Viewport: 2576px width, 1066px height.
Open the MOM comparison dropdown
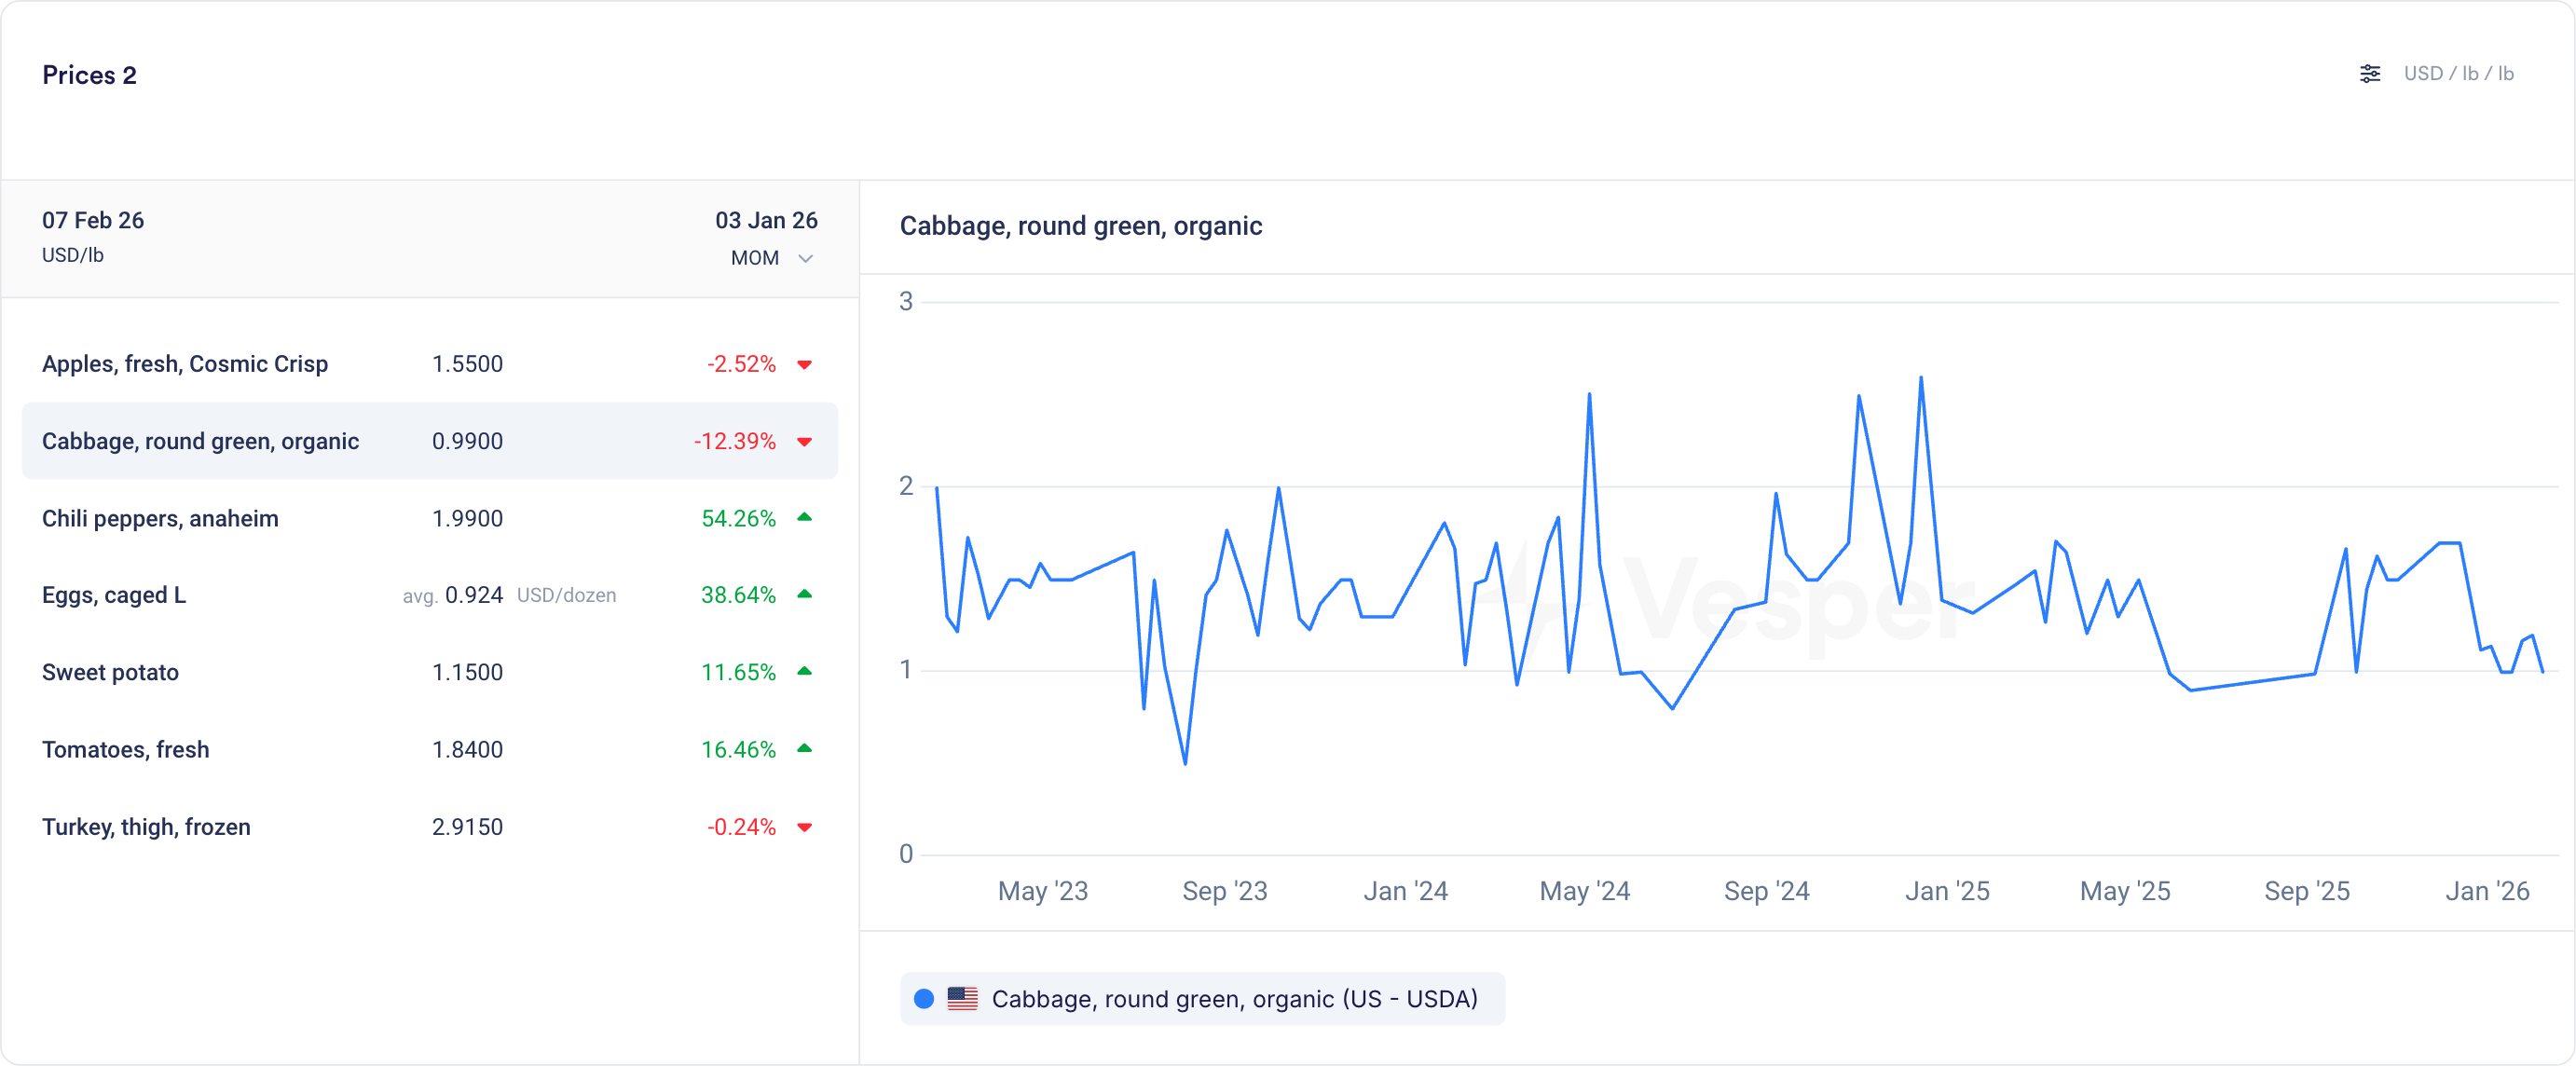(753, 257)
